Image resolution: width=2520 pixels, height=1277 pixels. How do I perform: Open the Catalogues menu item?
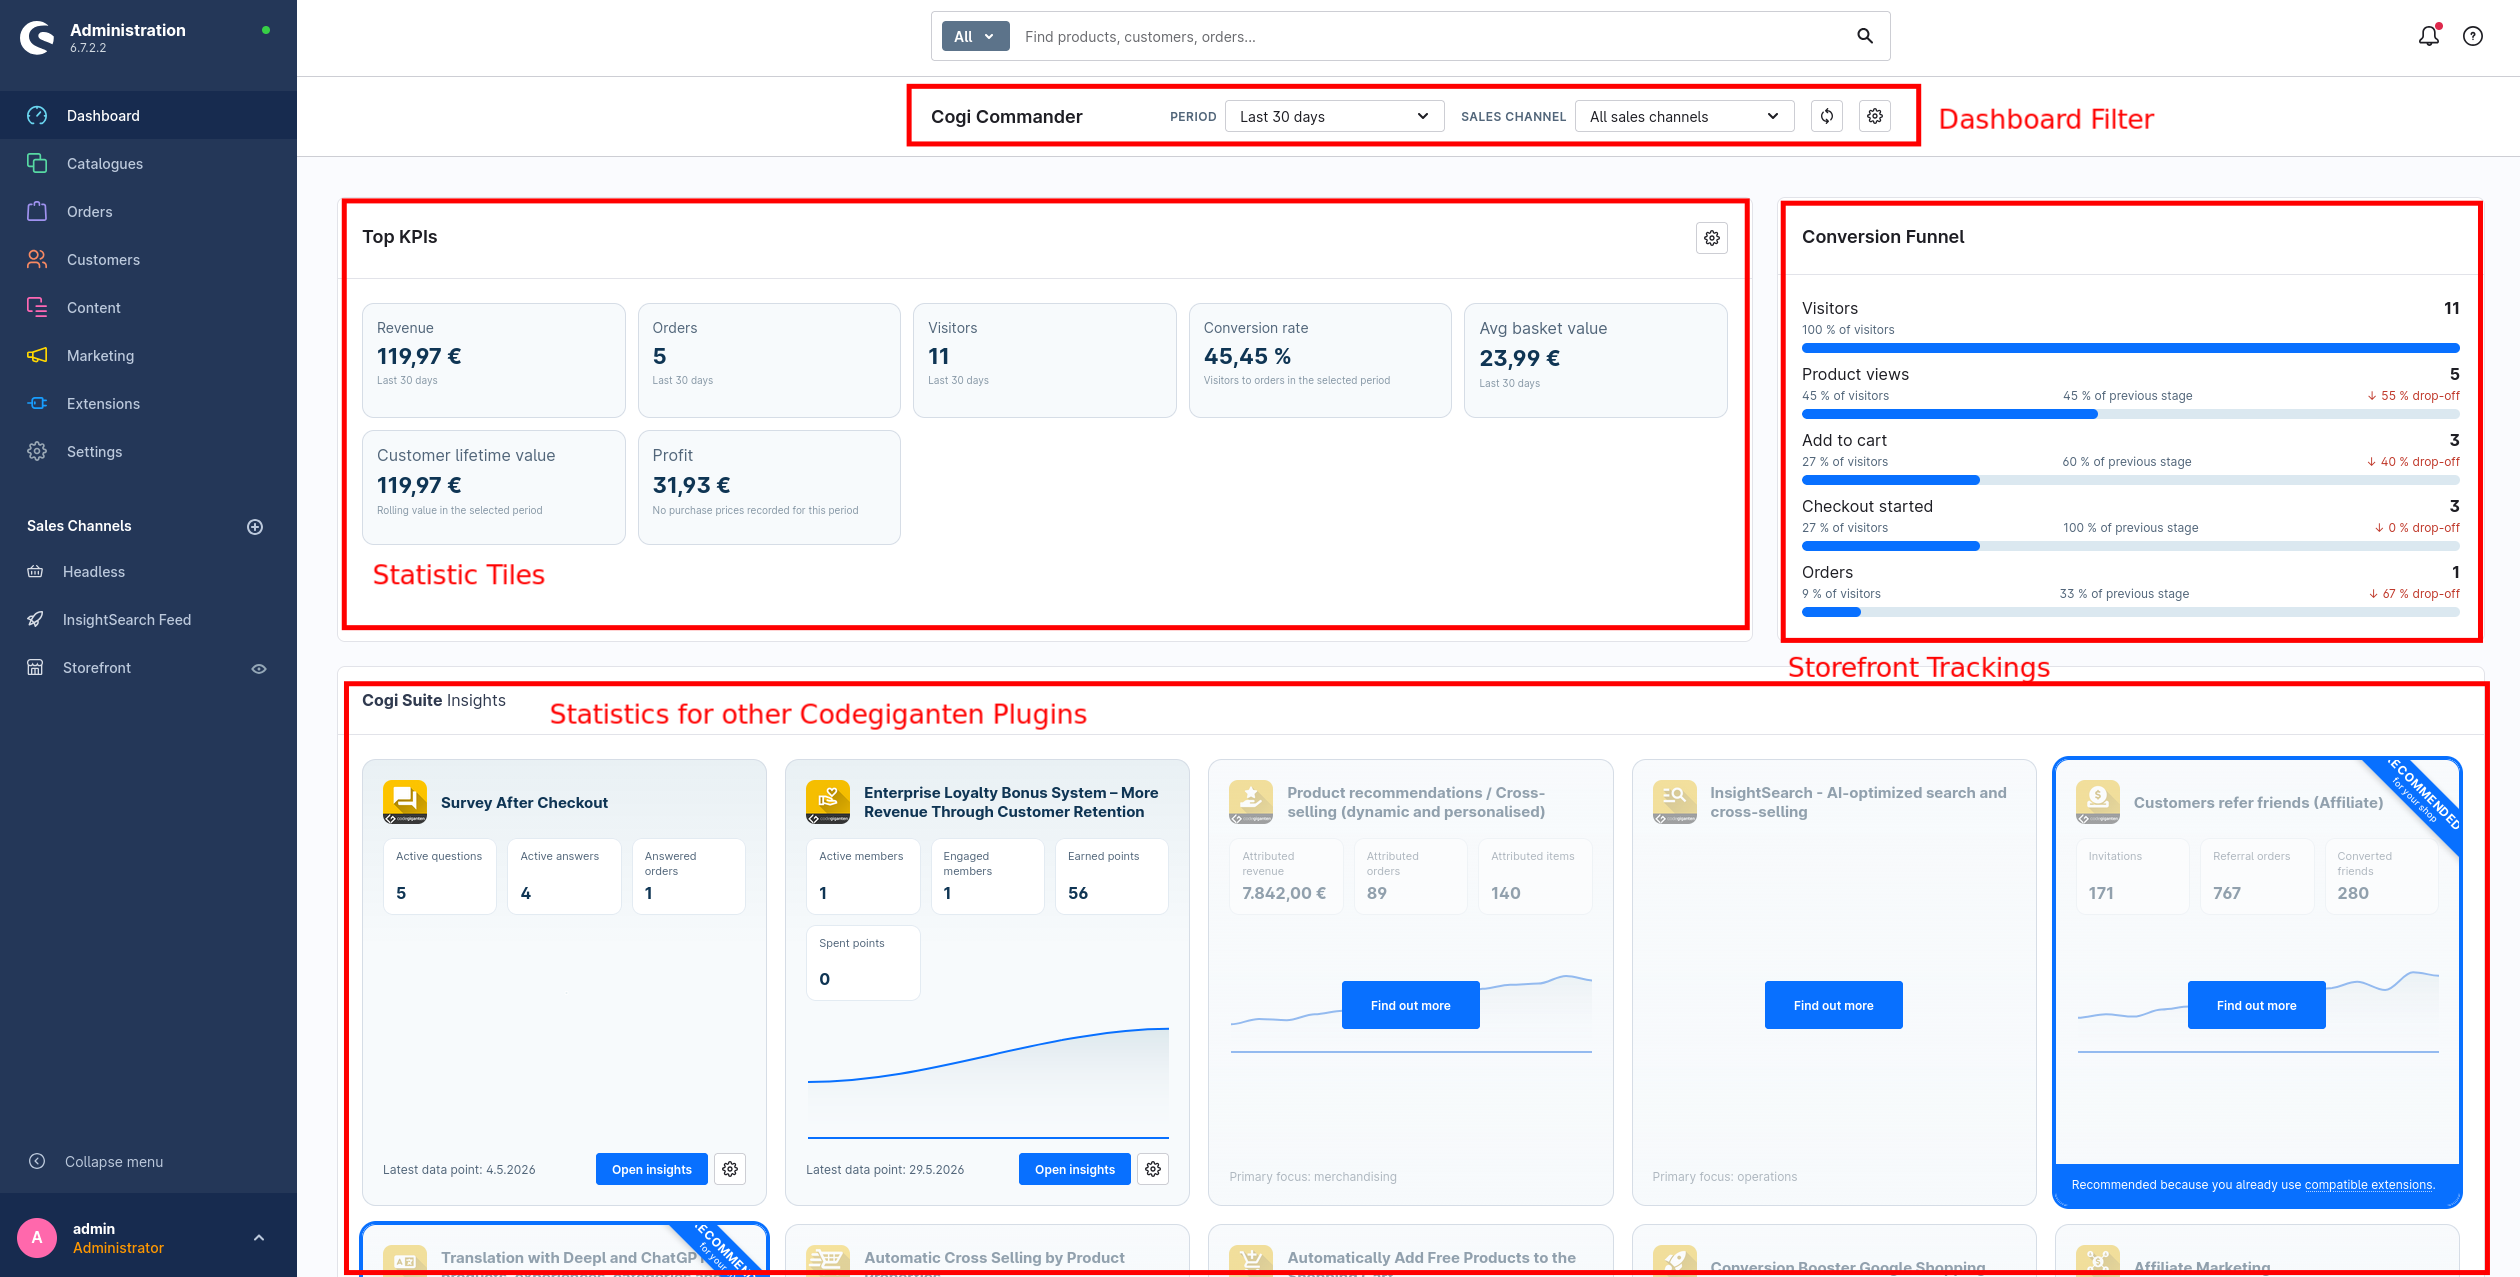coord(148,164)
